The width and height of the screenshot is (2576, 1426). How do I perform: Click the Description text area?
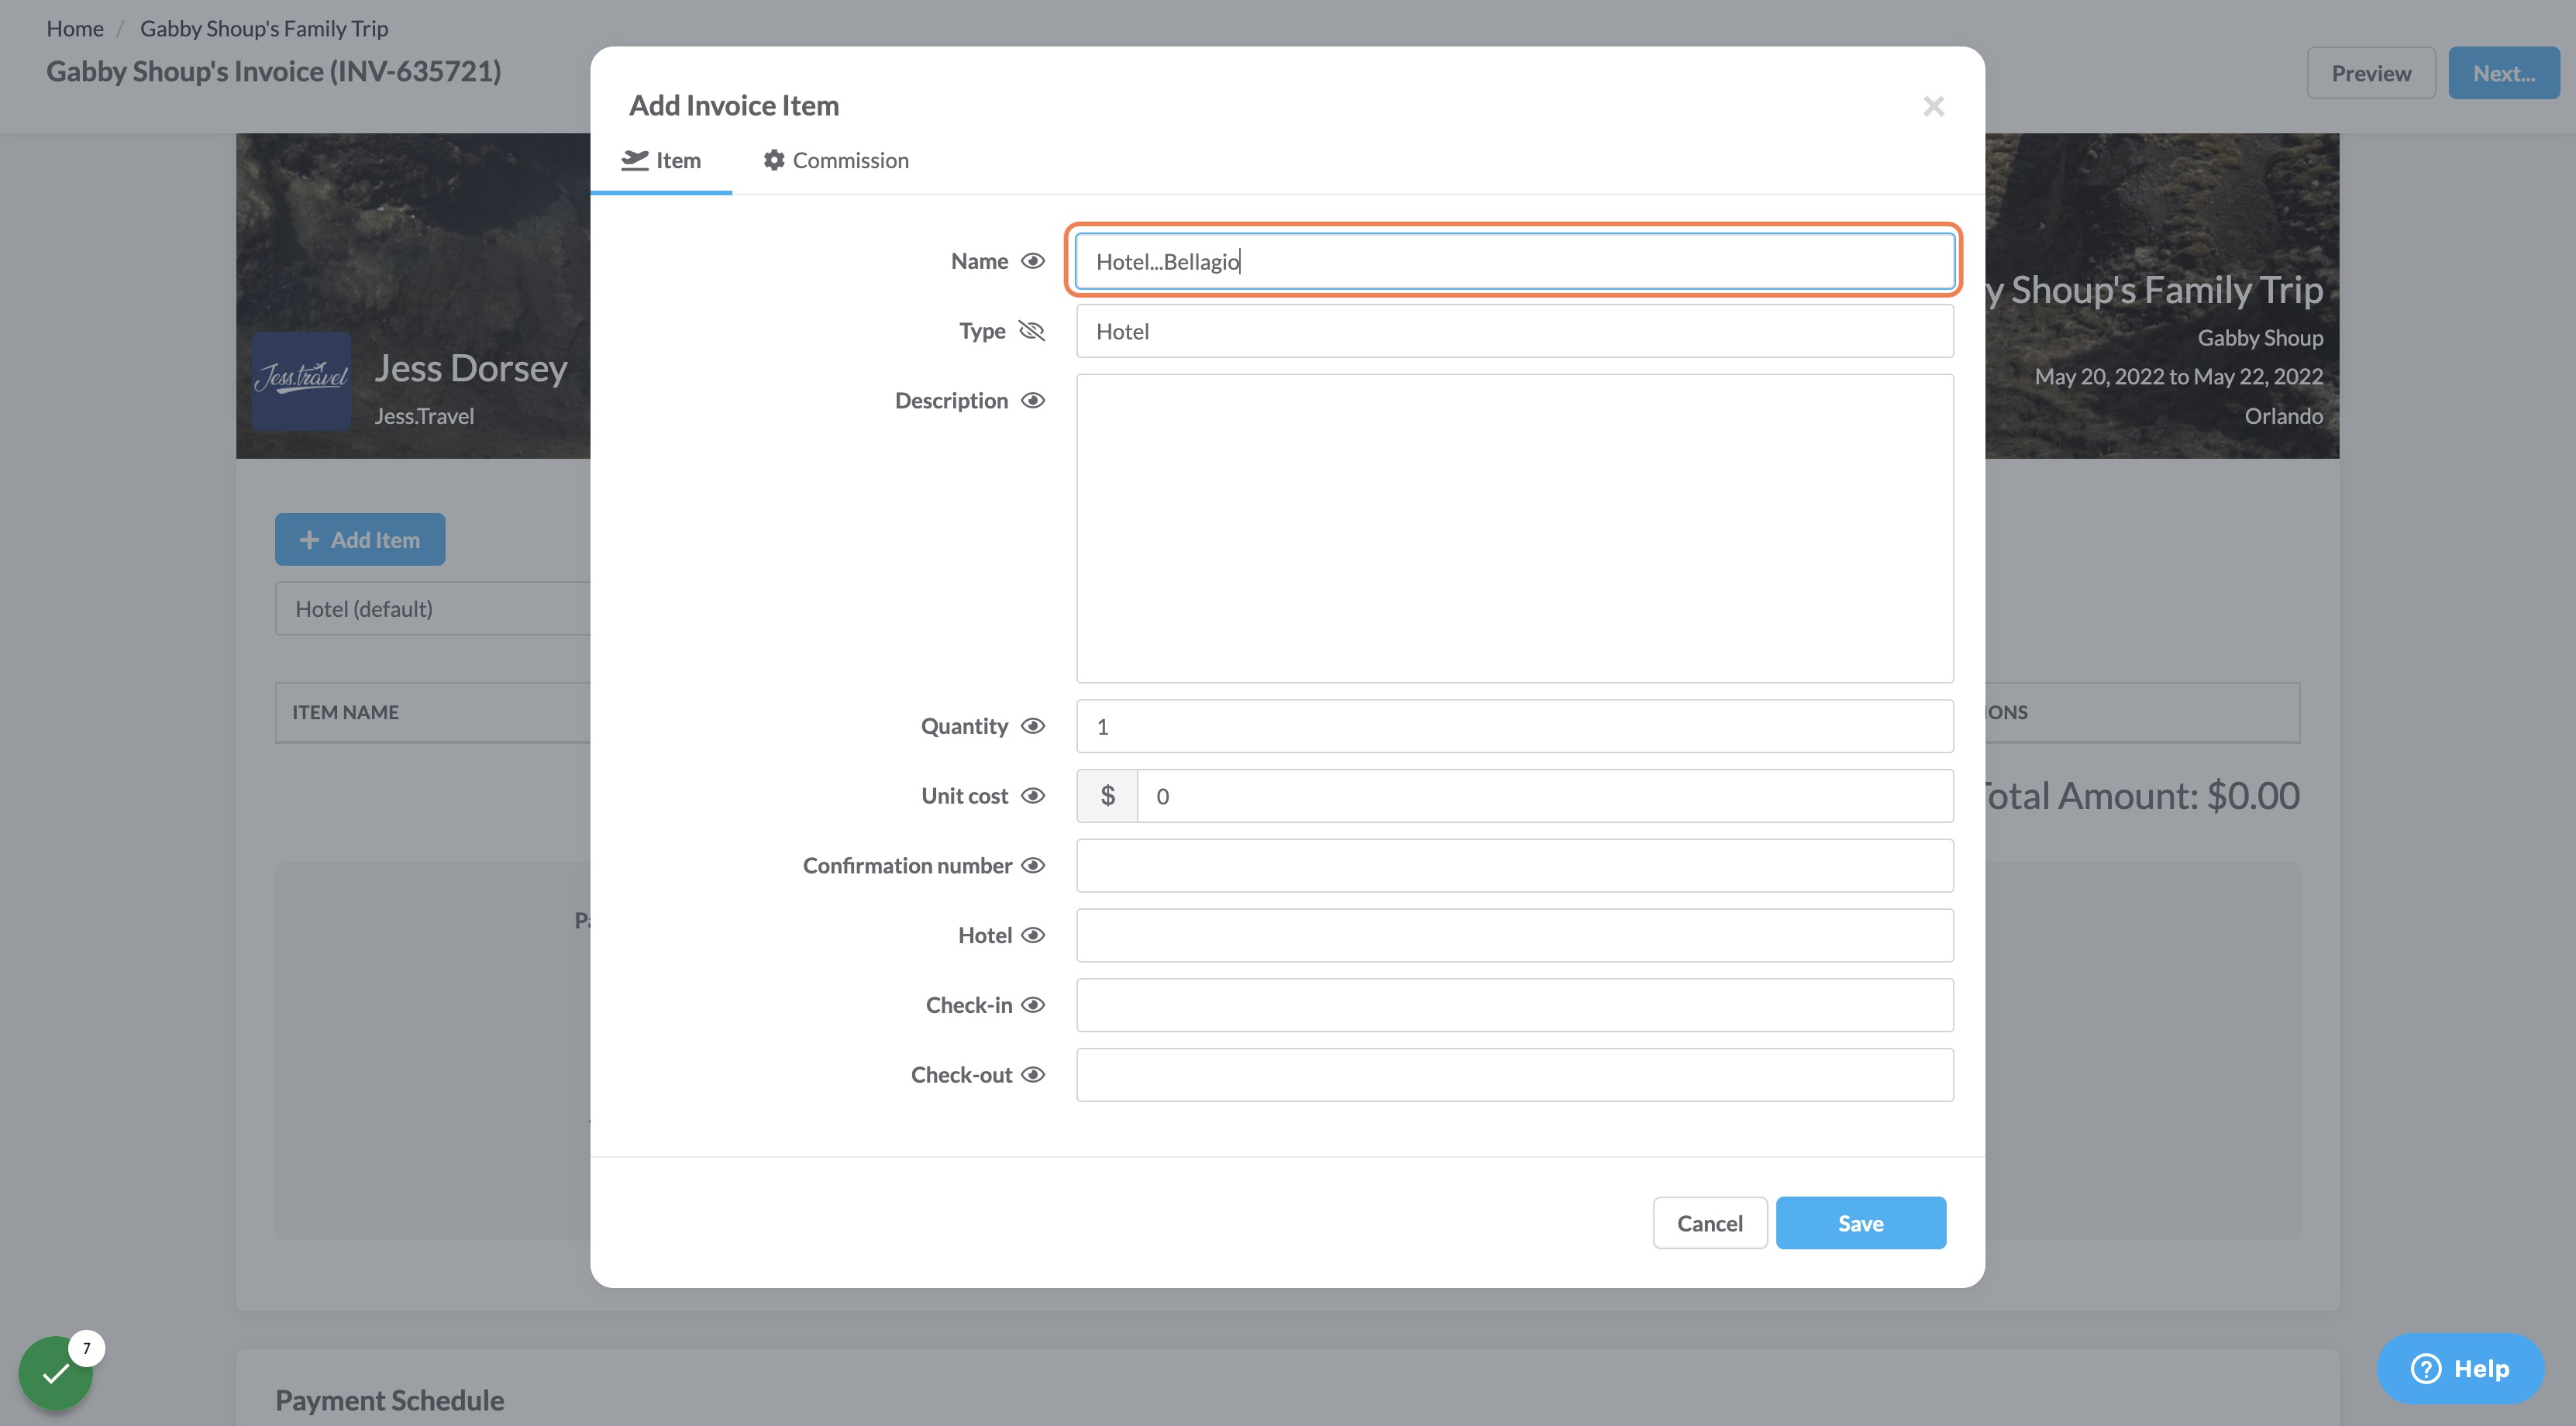point(1514,528)
